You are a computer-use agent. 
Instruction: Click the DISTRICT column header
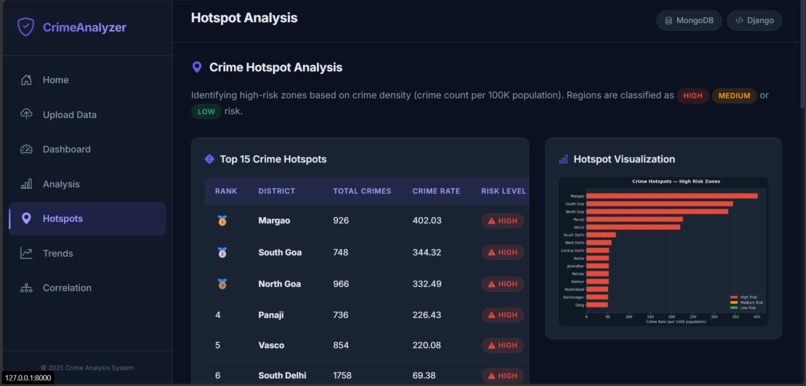pyautogui.click(x=277, y=191)
